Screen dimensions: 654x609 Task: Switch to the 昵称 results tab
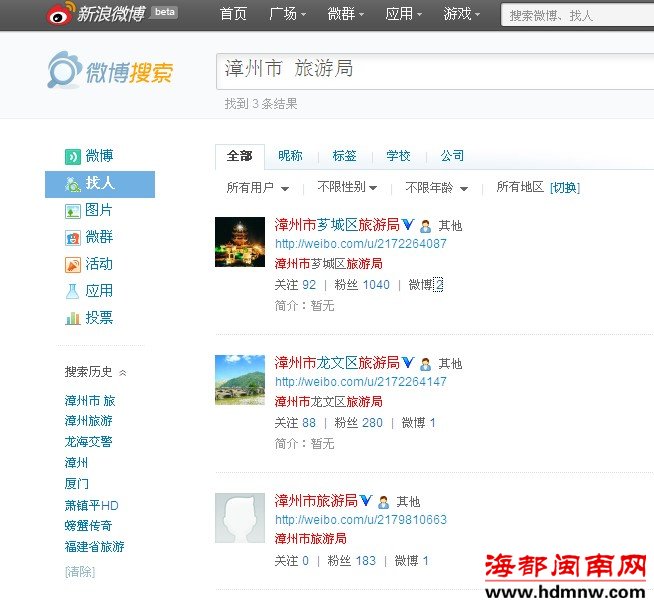290,156
